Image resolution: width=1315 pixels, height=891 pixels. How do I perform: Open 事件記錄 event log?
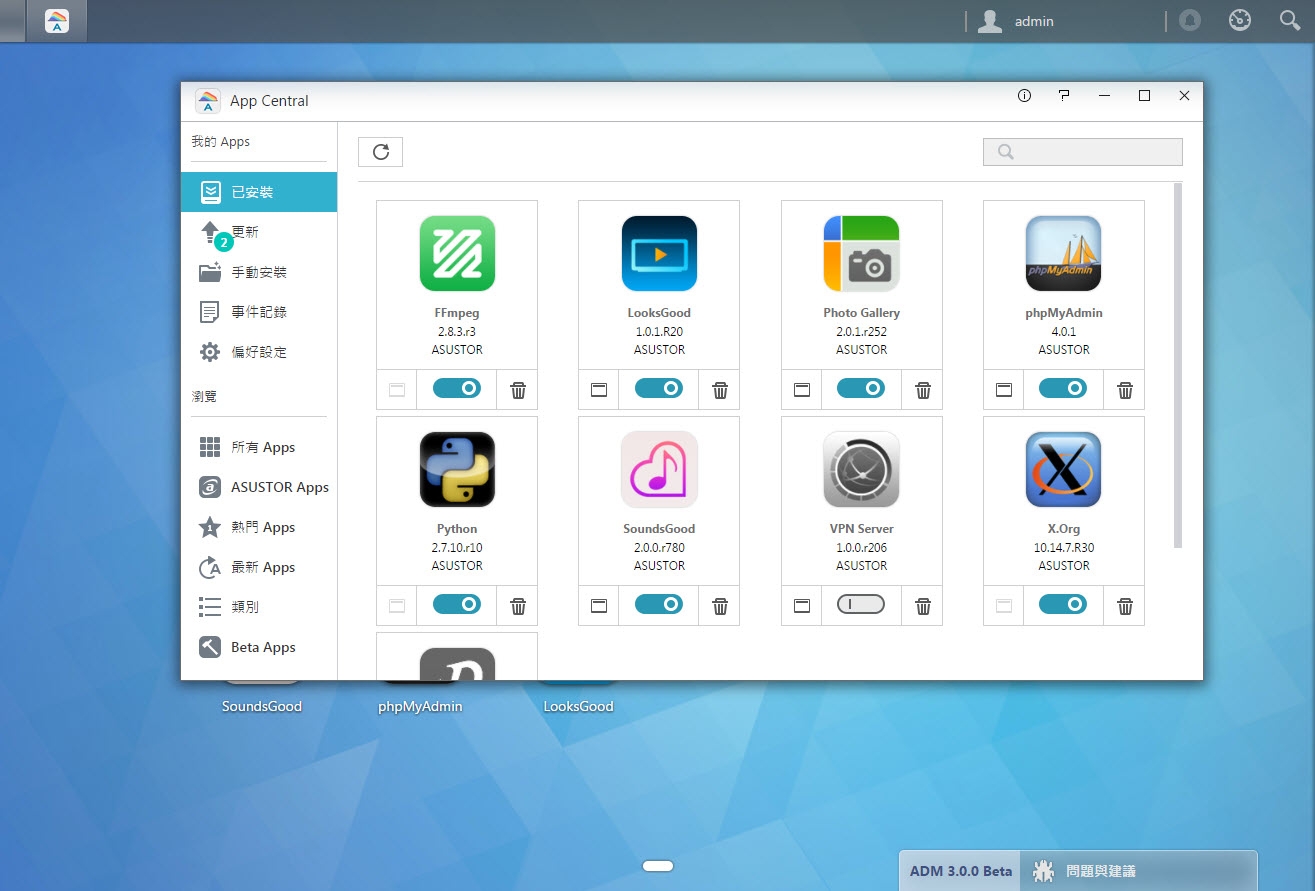pyautogui.click(x=259, y=312)
